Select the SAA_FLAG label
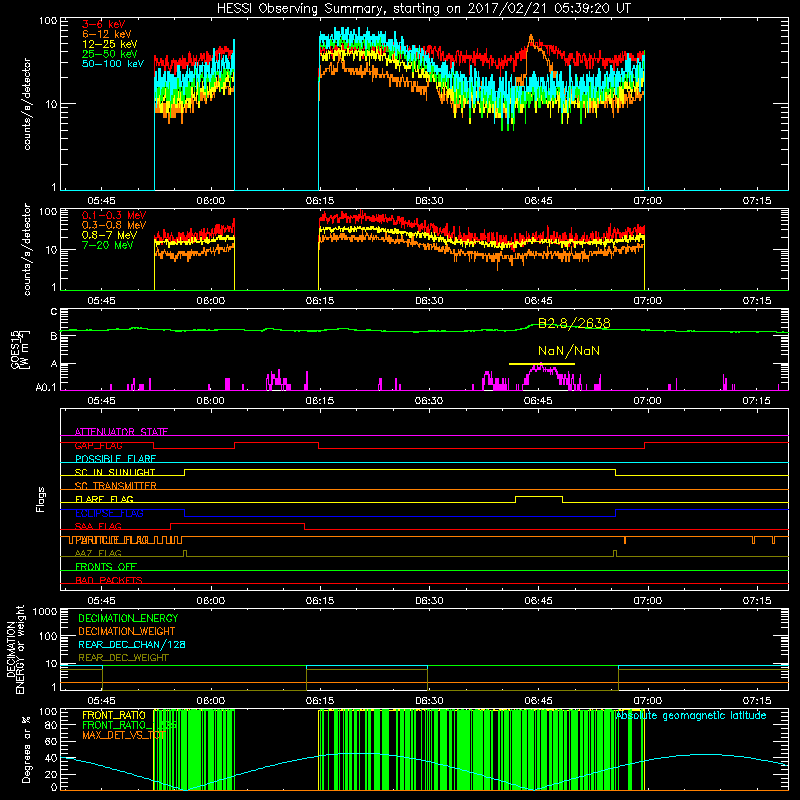 tap(98, 526)
